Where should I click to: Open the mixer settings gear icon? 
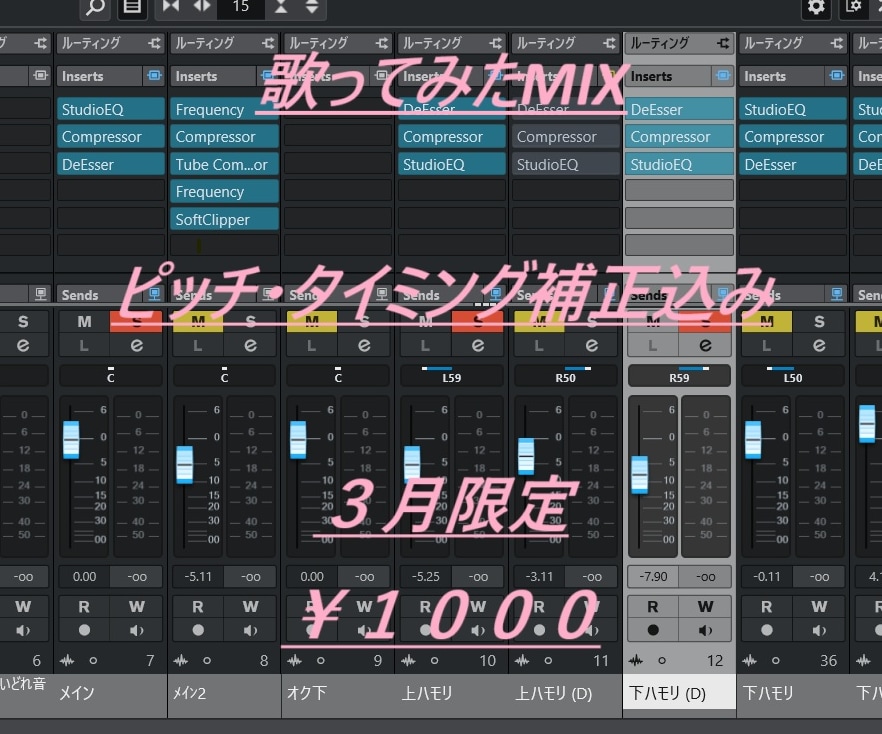coord(816,7)
